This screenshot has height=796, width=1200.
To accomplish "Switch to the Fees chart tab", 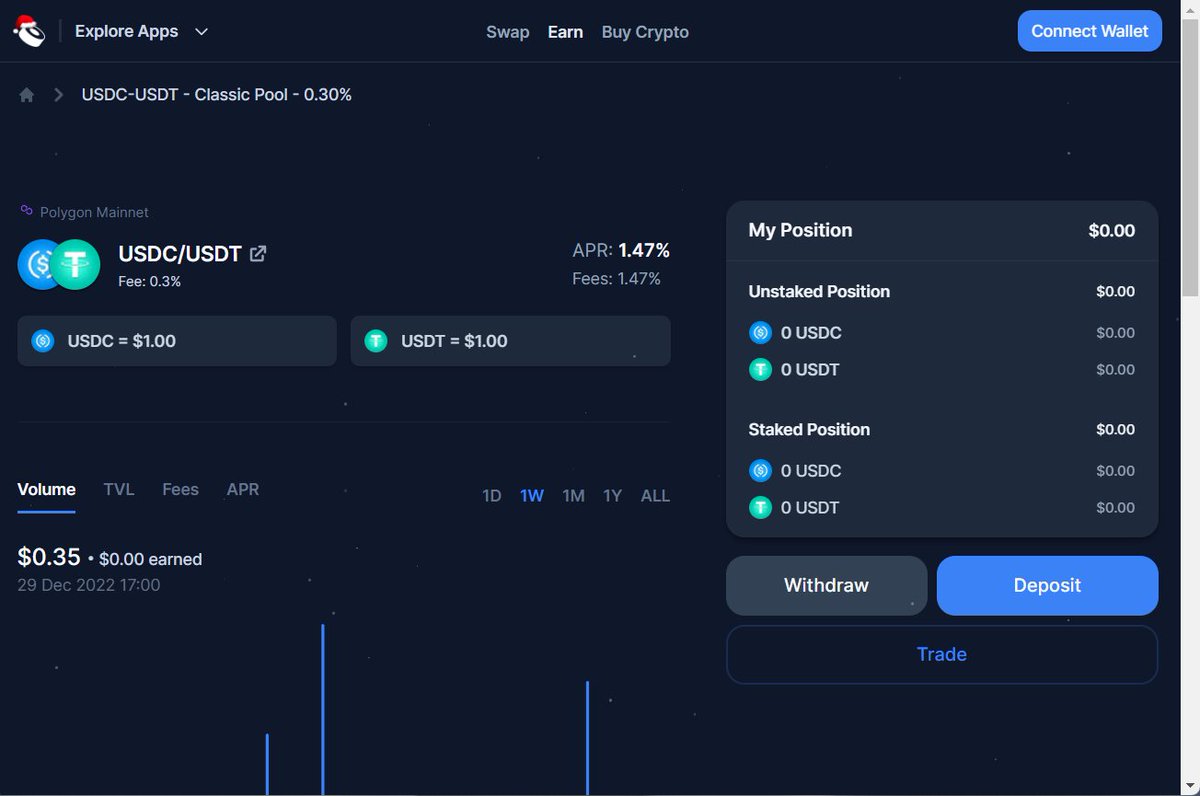I will 181,489.
